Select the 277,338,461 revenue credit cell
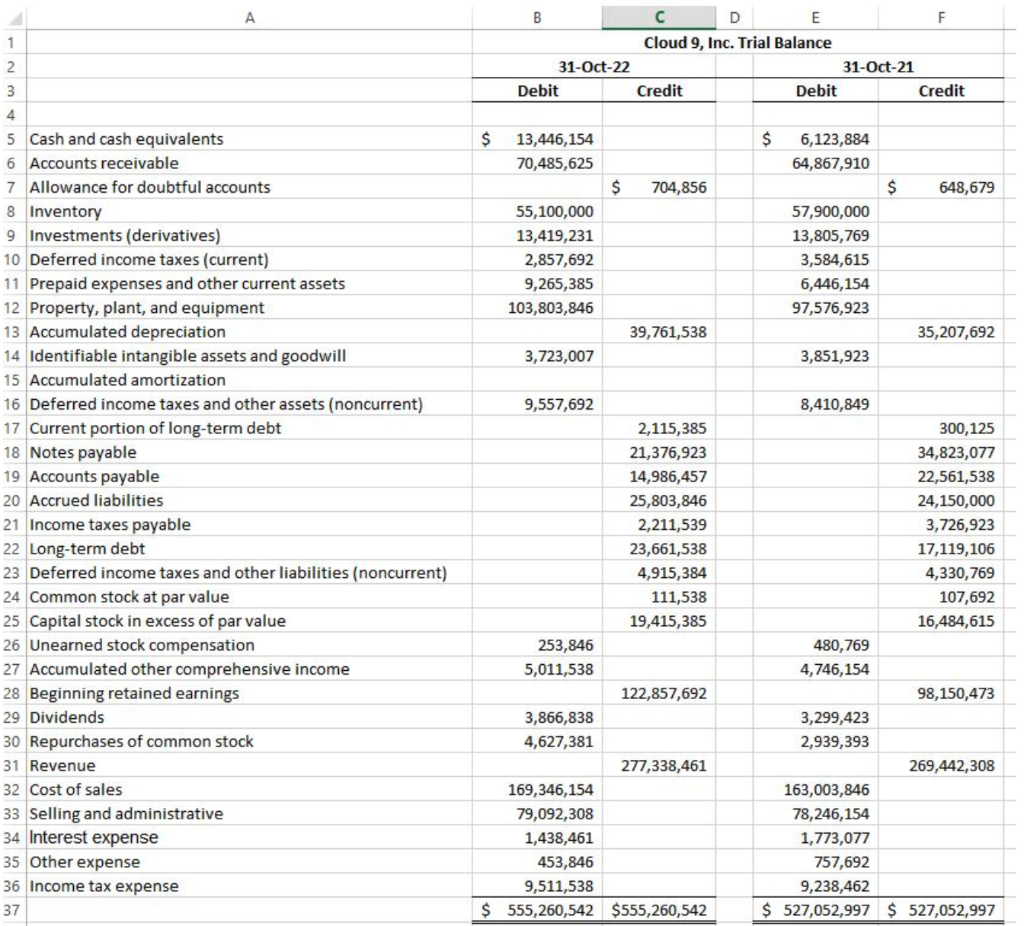 [x=657, y=765]
